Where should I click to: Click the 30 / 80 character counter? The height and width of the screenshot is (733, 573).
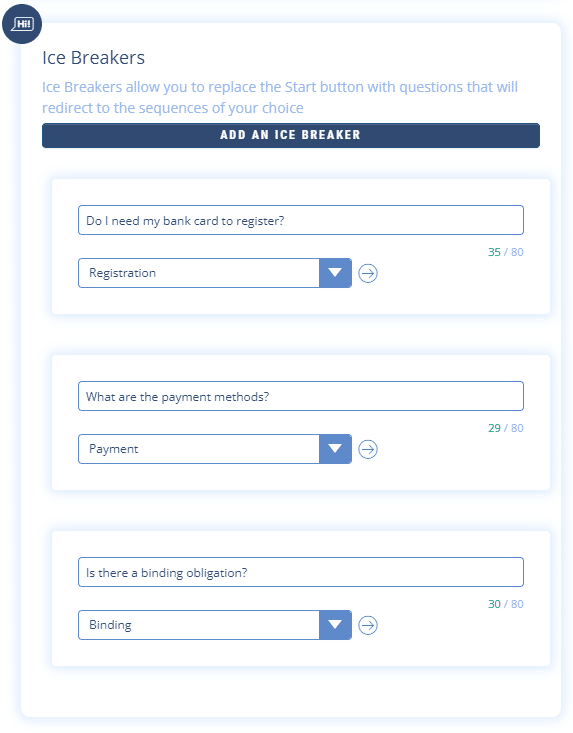[506, 604]
